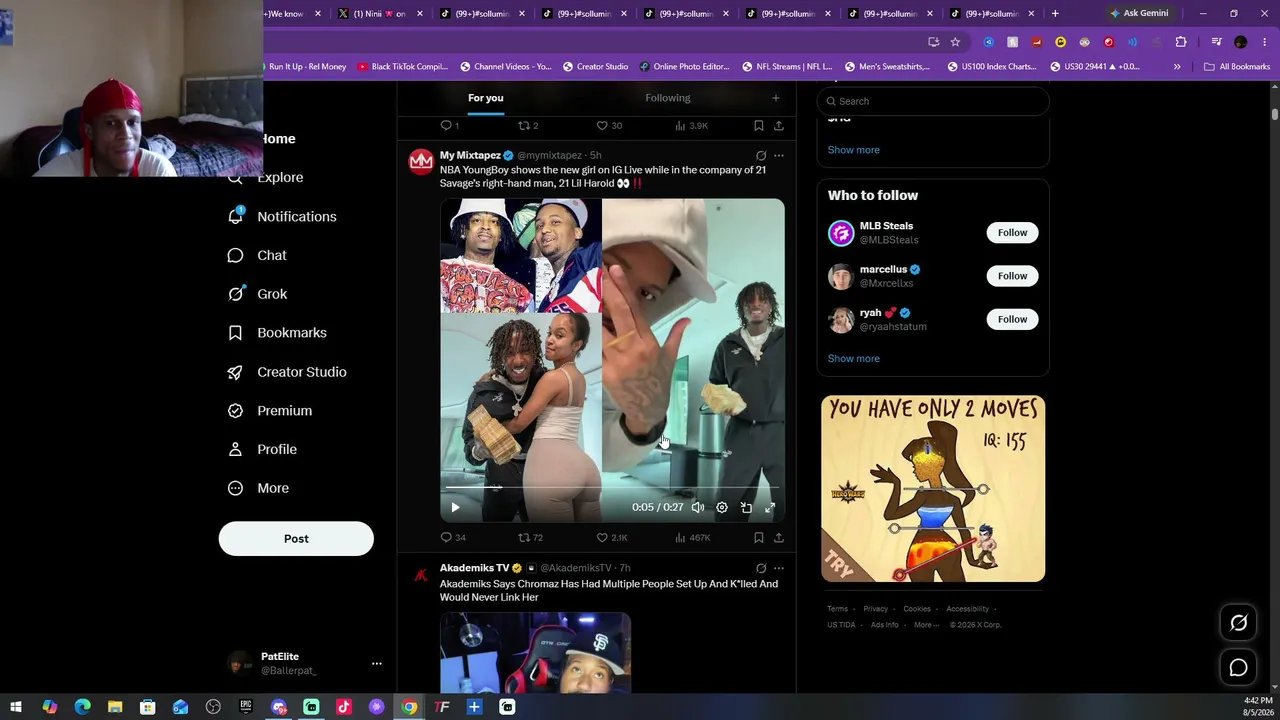Open the PatElite account menu dots
1280x720 pixels.
[x=377, y=663]
